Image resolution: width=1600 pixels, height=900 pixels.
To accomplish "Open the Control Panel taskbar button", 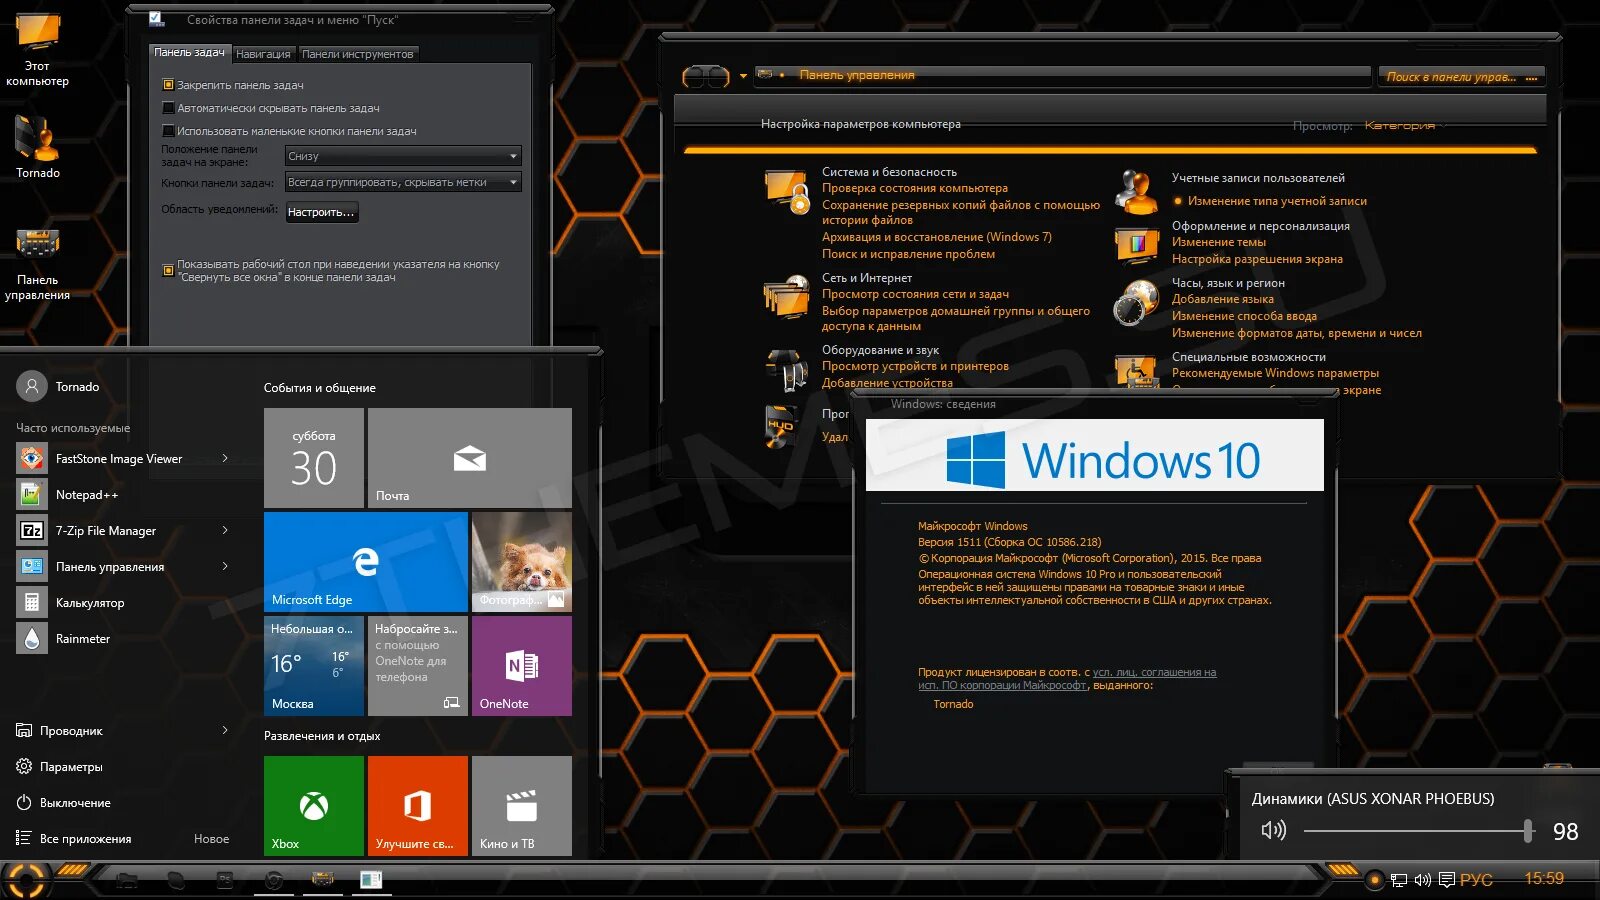I will [322, 879].
